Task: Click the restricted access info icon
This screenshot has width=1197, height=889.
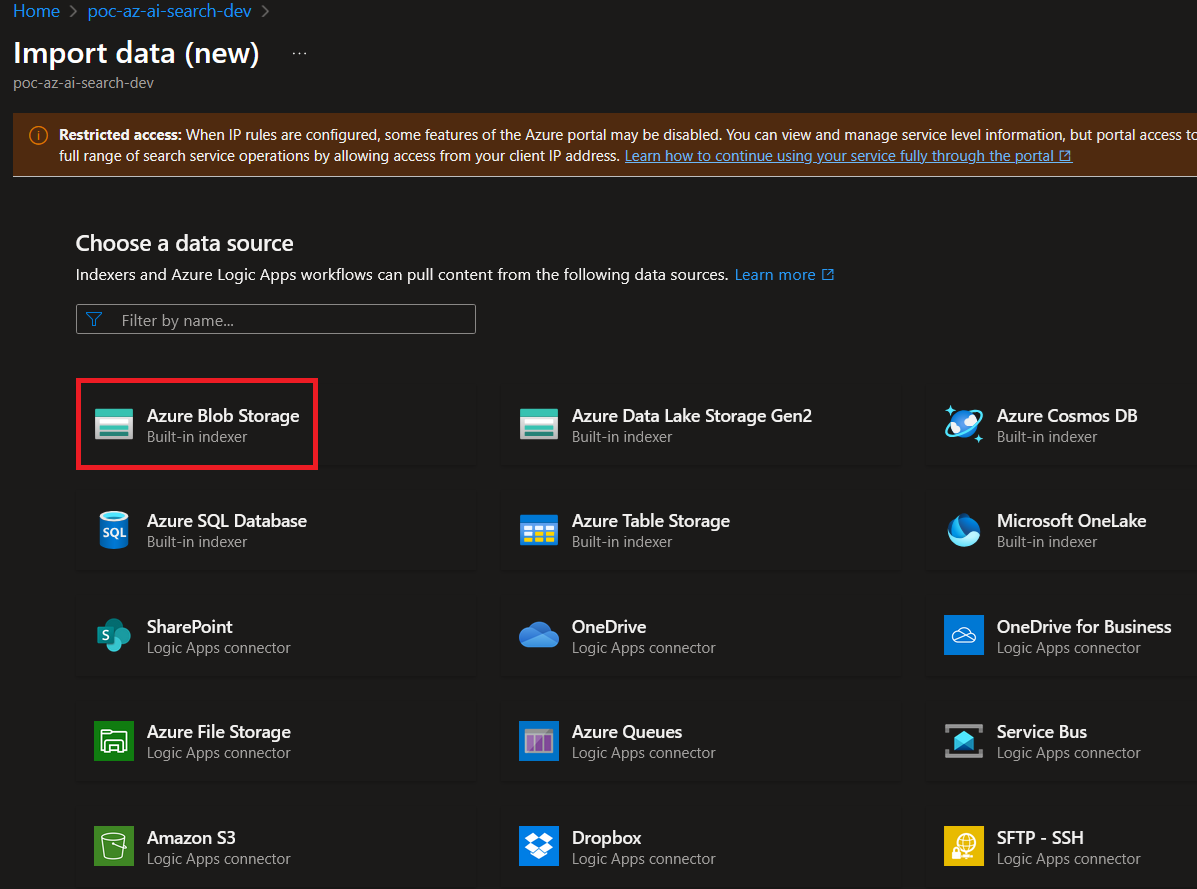Action: coord(38,135)
